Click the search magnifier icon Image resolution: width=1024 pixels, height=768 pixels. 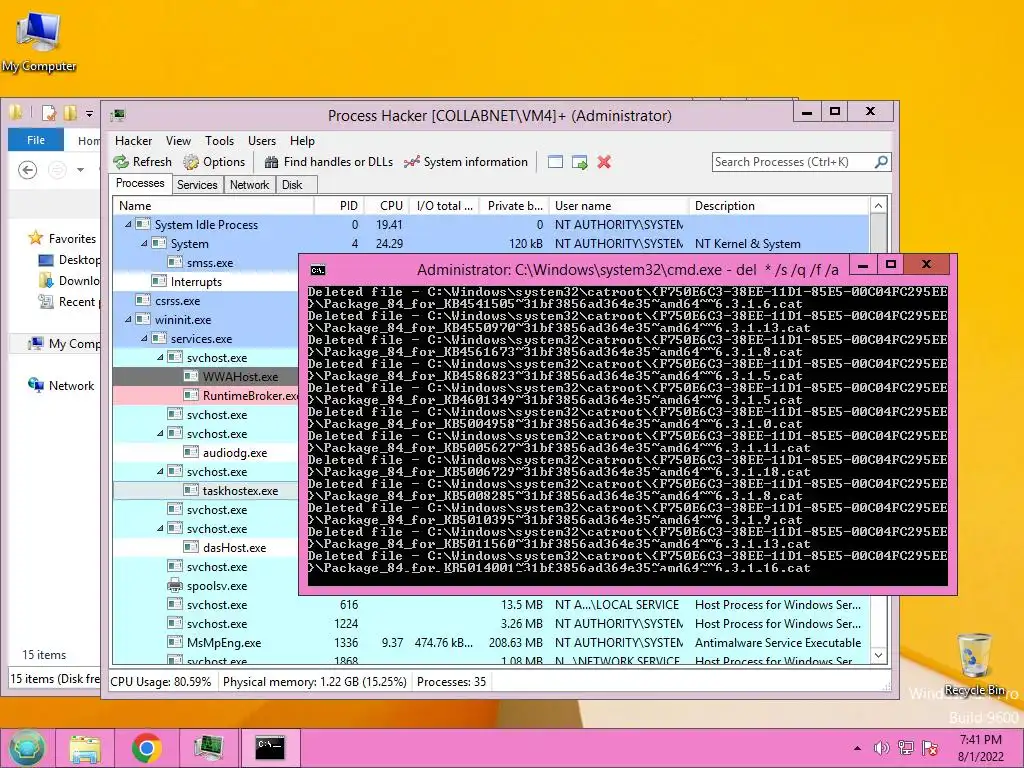881,161
